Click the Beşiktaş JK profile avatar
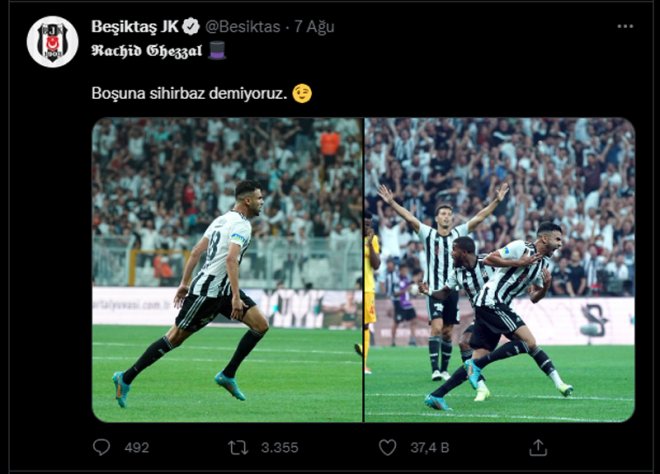Screen dimensions: 660x474 52,42
